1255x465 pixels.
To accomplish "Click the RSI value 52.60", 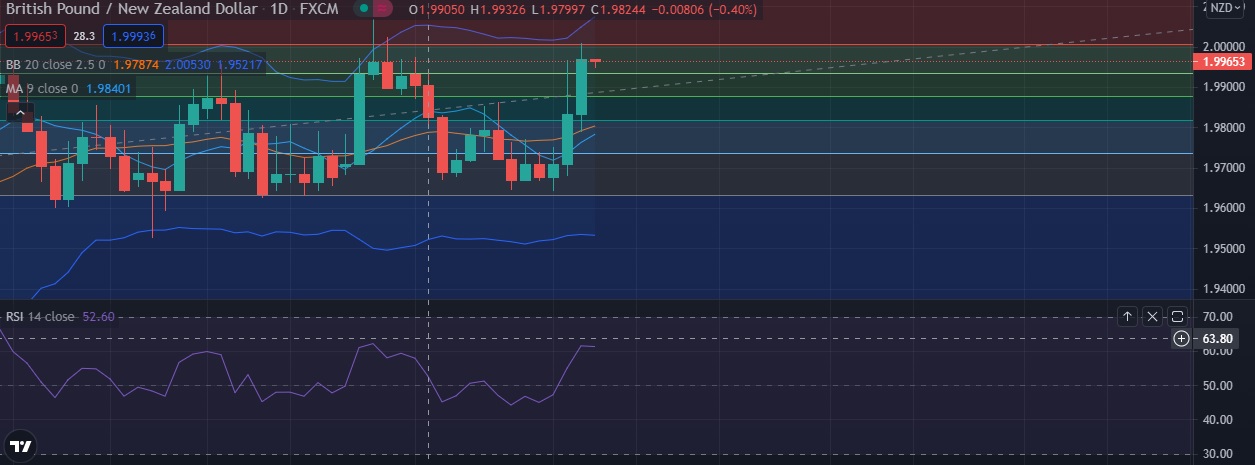I will coord(99,317).
